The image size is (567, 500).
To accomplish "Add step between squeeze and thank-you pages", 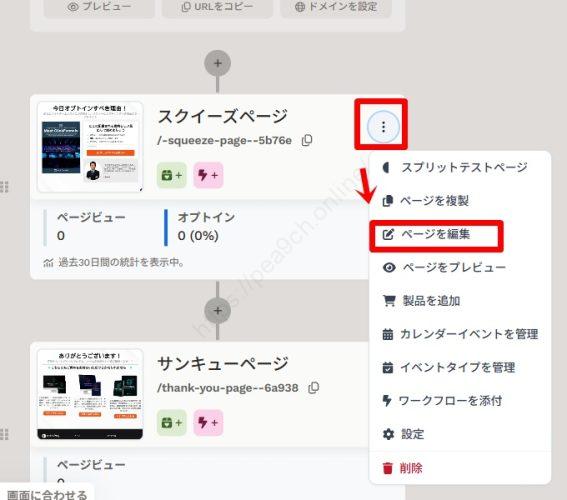I will (218, 311).
